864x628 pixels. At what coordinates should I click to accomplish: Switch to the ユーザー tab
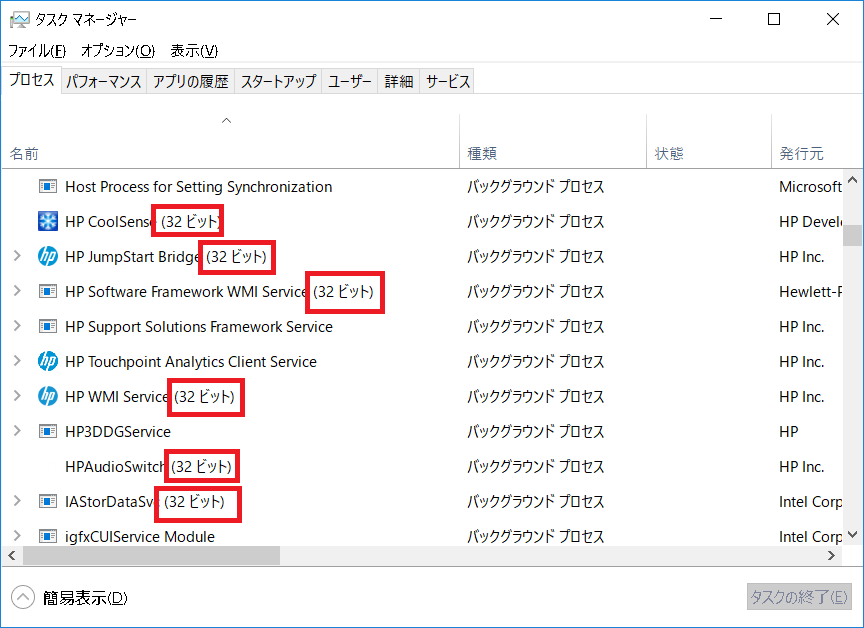pos(350,82)
